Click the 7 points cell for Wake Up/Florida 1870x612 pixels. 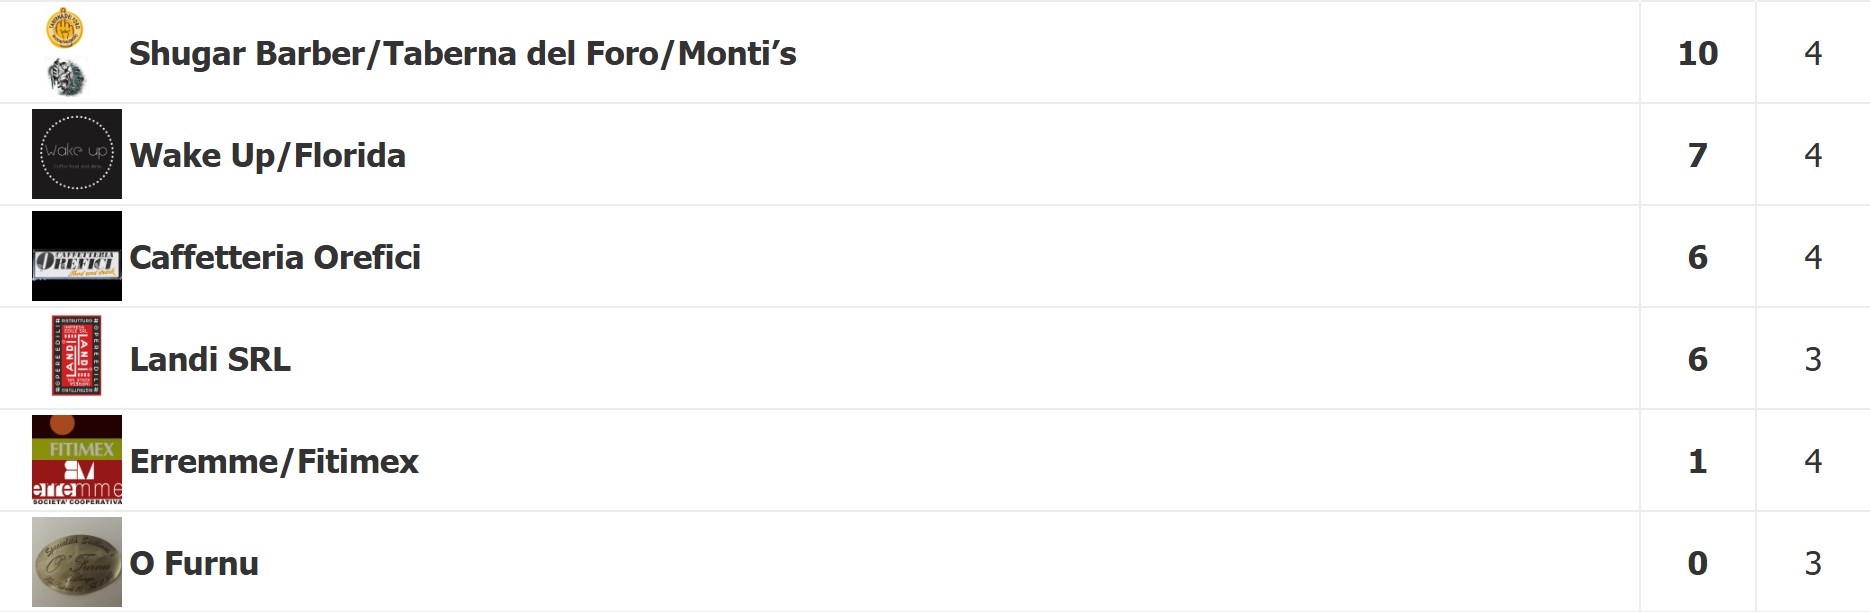coord(1698,155)
